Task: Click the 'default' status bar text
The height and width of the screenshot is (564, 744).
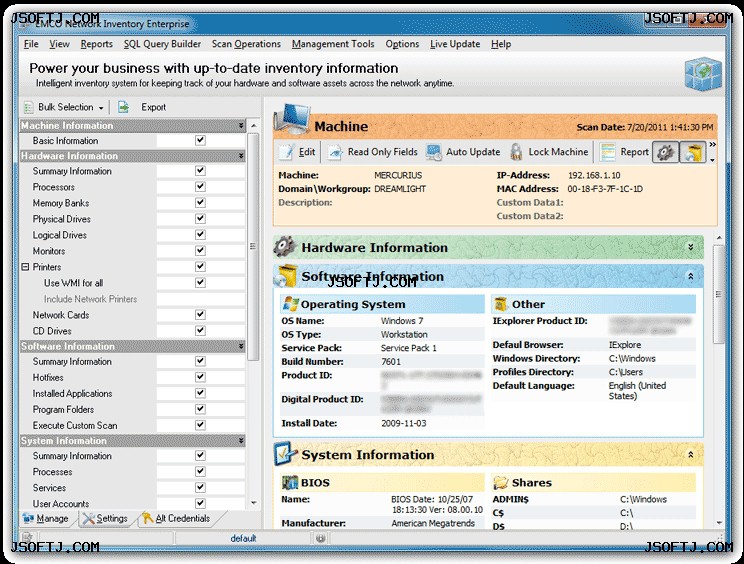Action: click(x=243, y=538)
